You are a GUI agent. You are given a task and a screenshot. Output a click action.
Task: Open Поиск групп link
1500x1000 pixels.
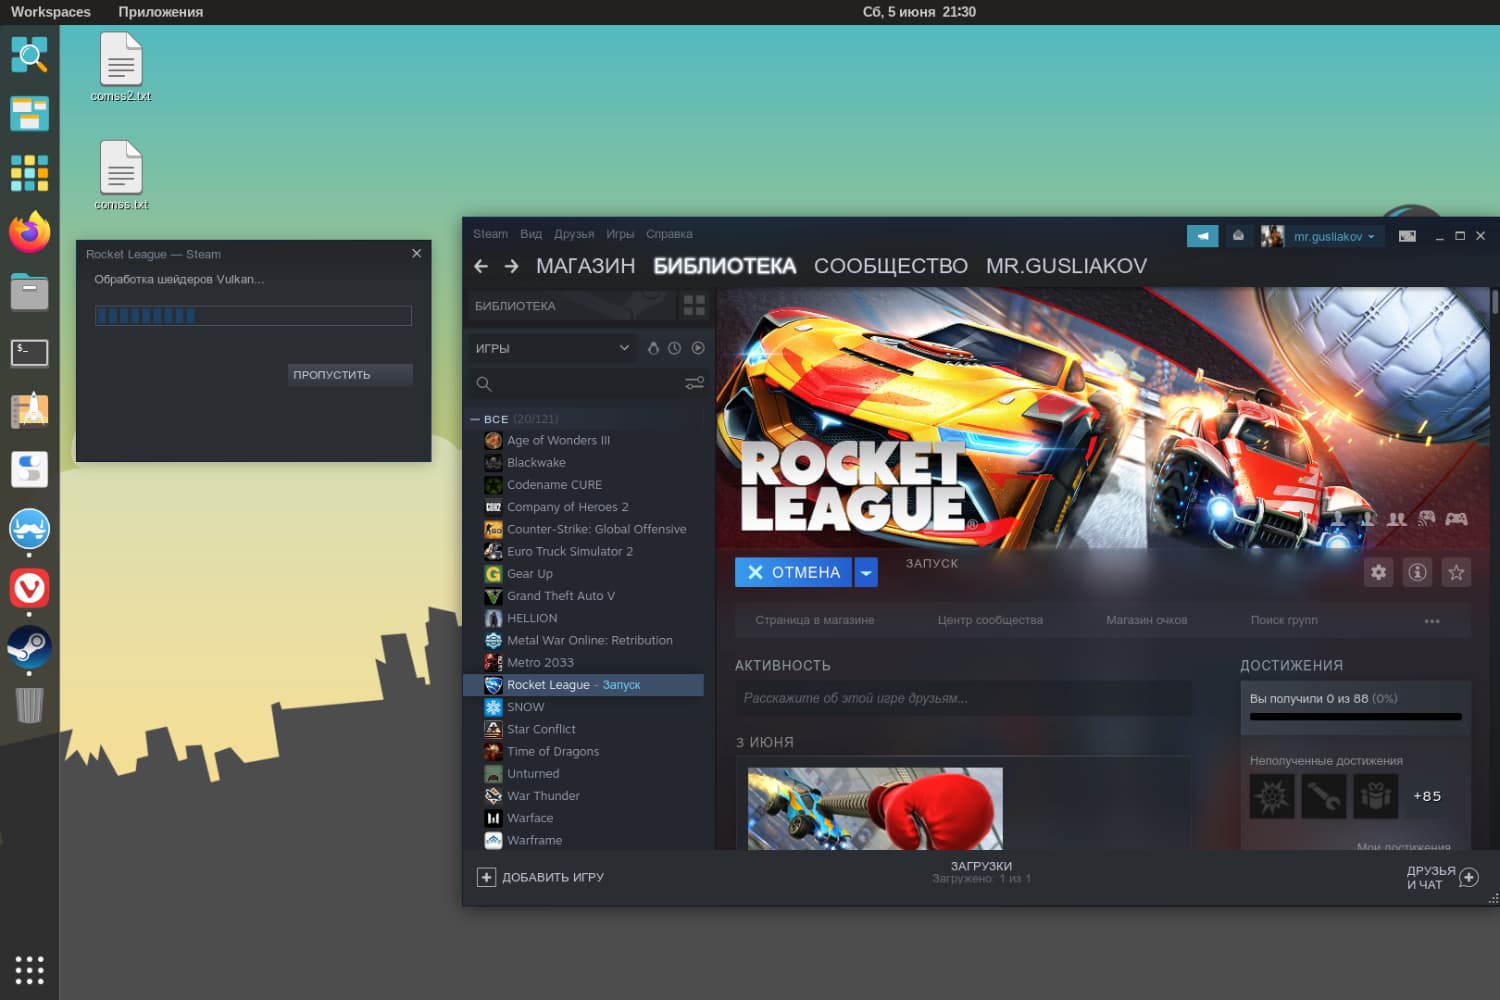(x=1284, y=620)
